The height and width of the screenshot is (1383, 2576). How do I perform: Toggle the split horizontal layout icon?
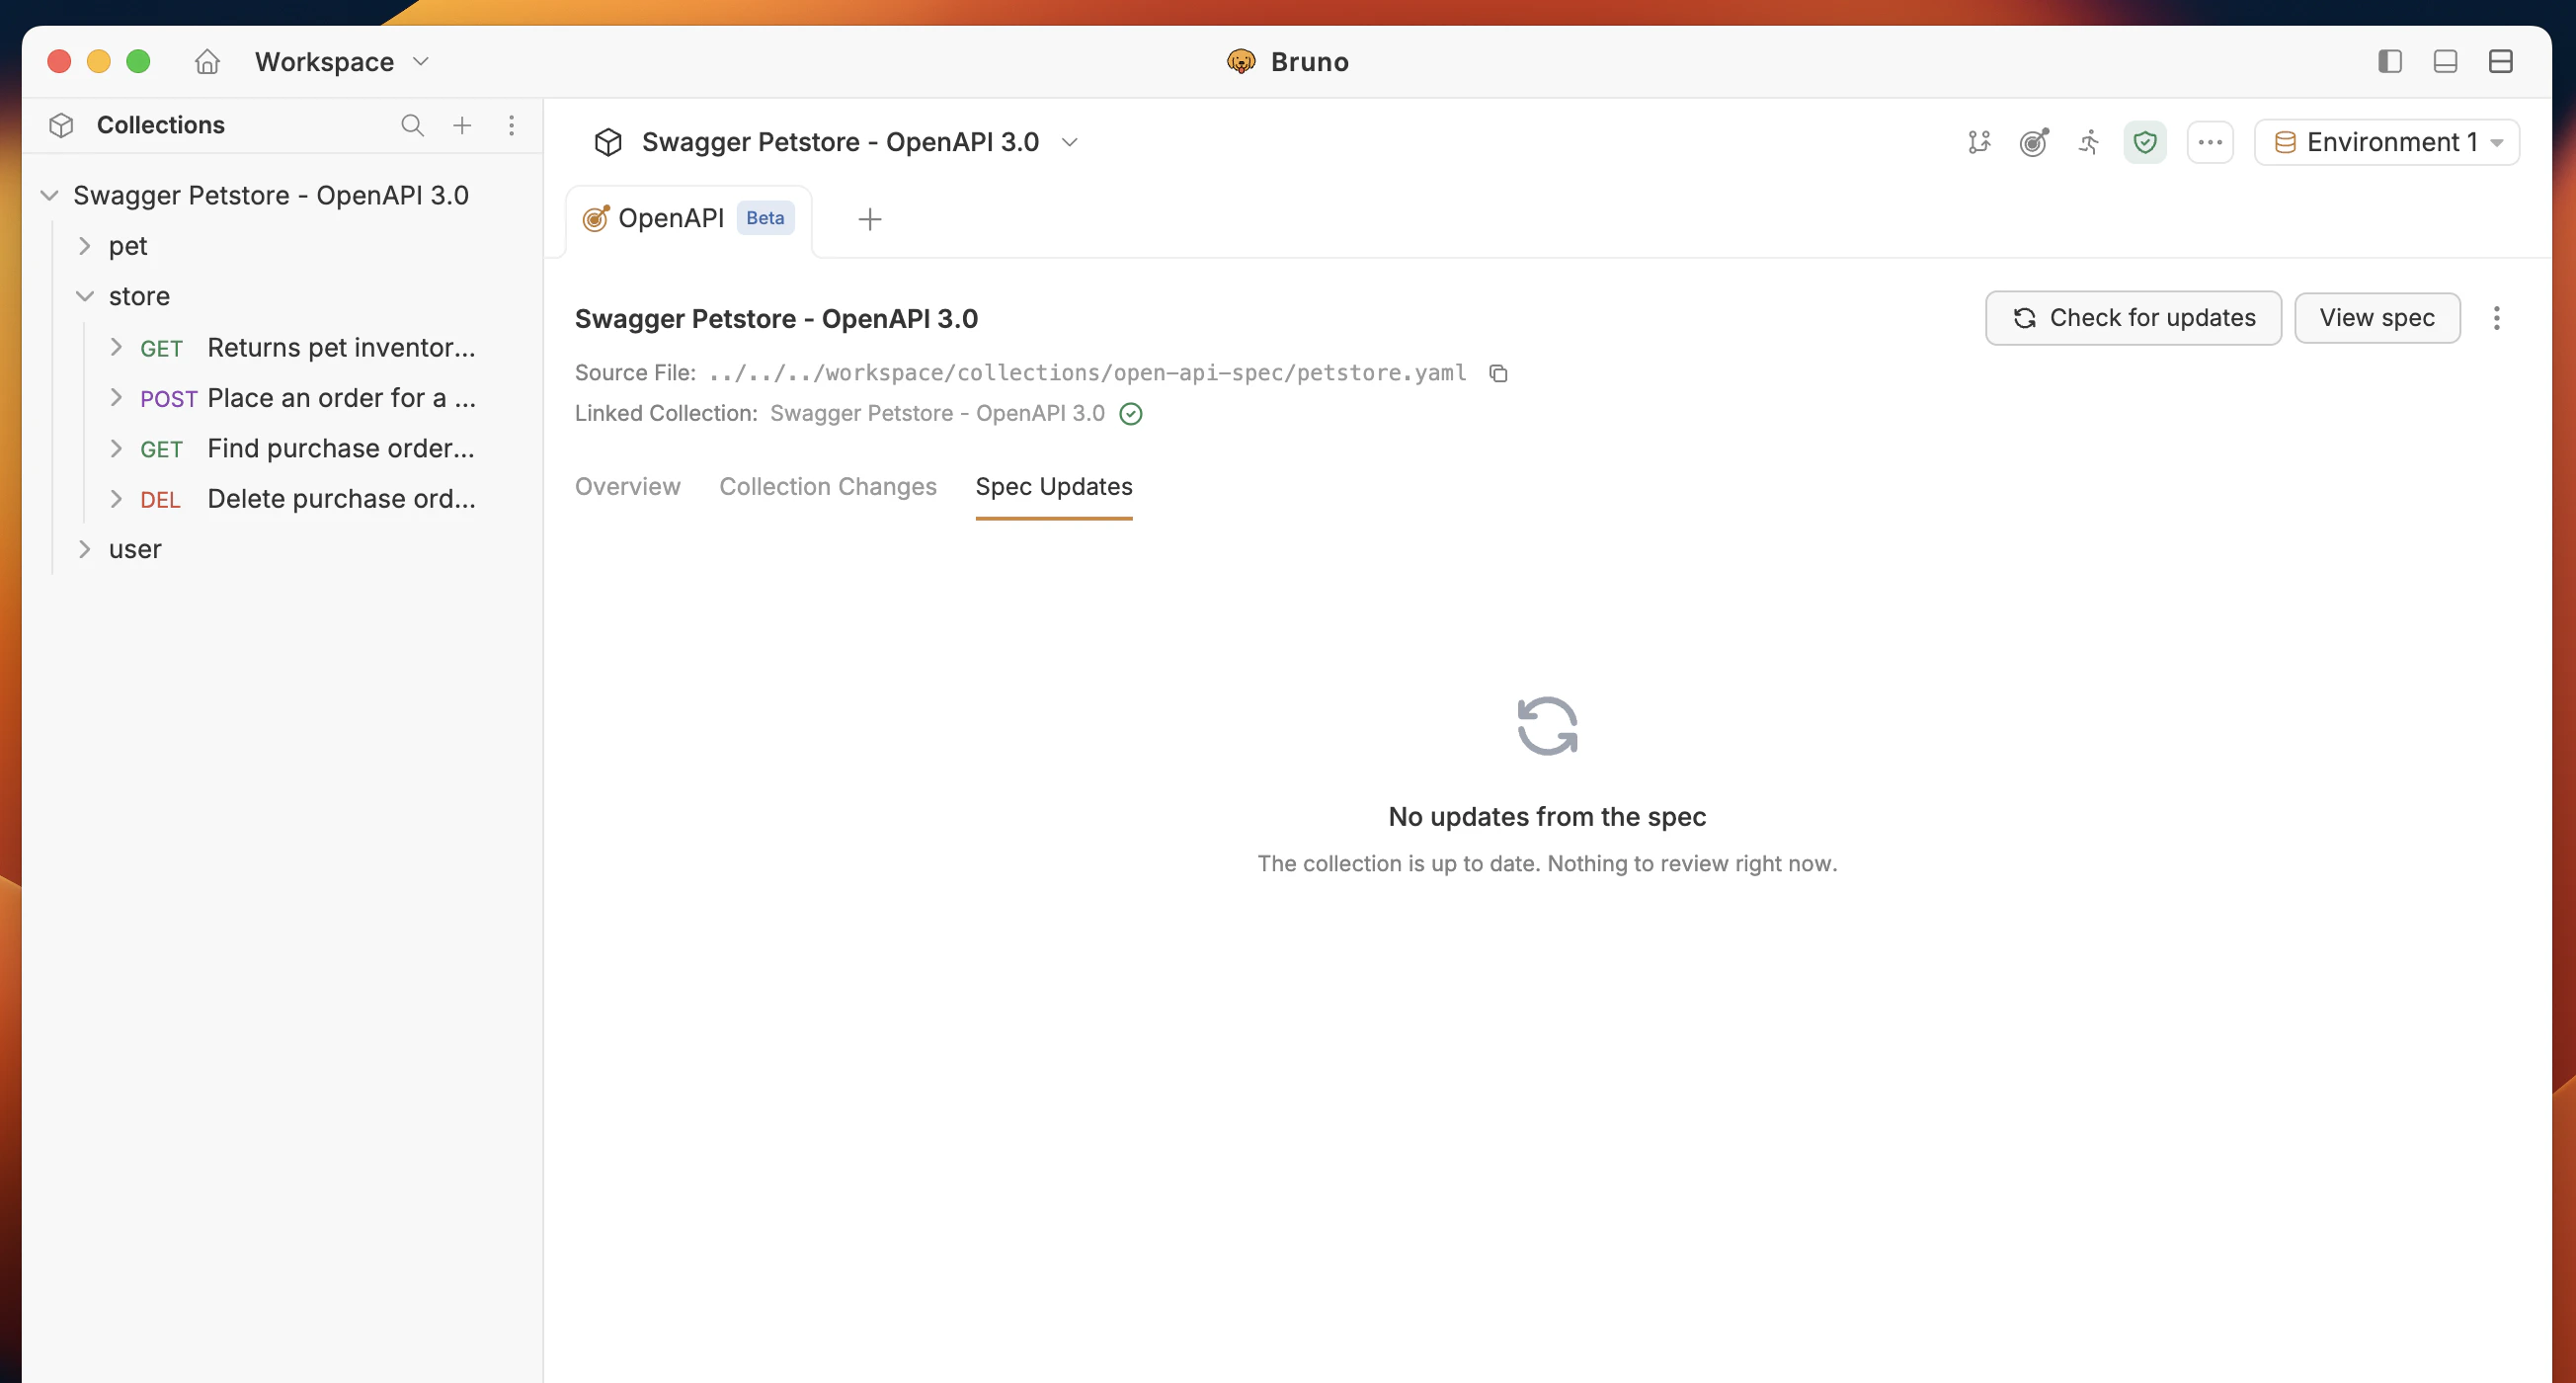(2501, 62)
